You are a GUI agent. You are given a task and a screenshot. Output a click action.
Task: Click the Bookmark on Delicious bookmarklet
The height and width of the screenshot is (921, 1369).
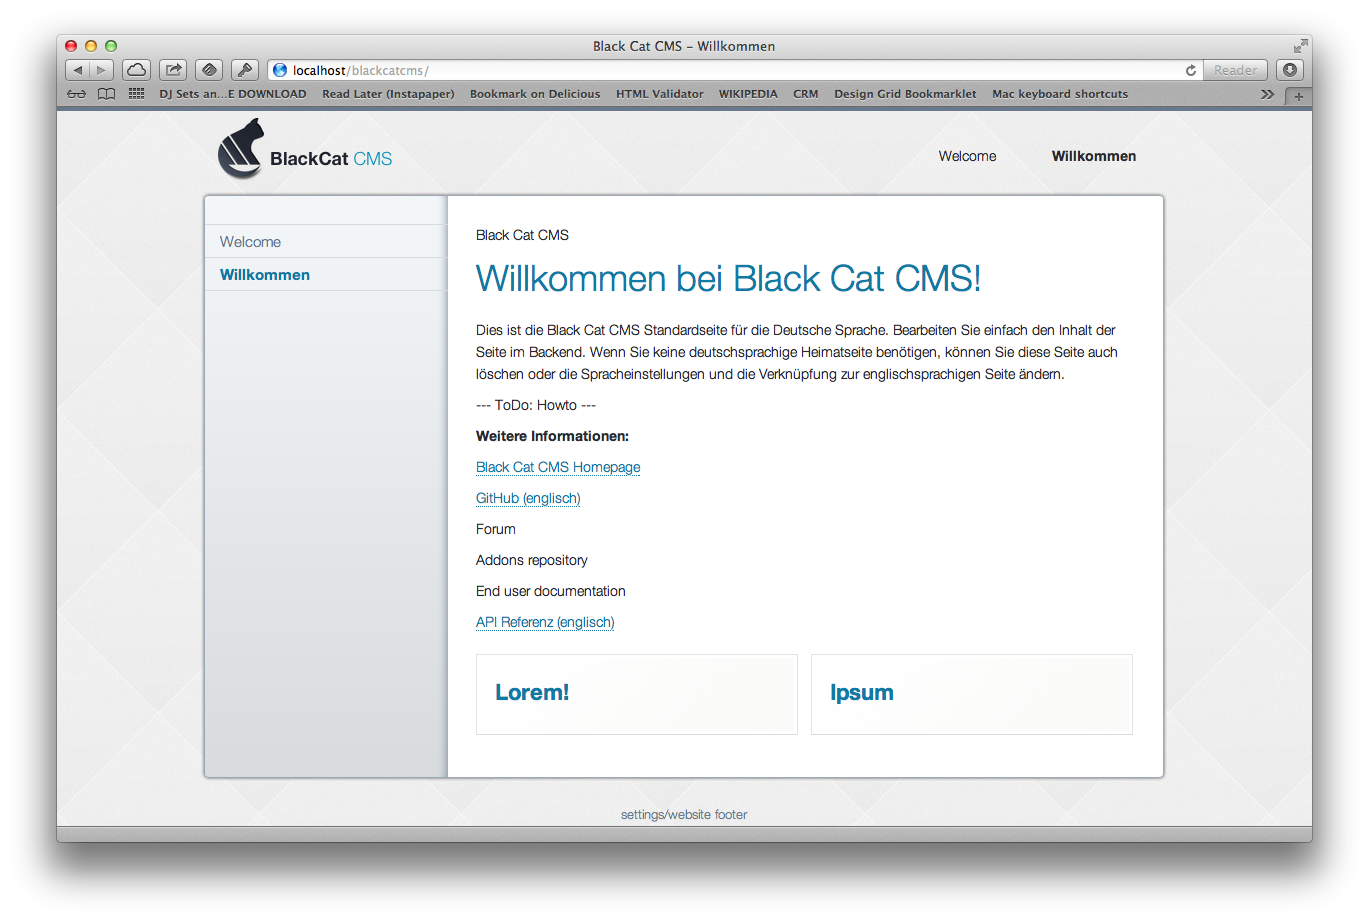(x=535, y=94)
